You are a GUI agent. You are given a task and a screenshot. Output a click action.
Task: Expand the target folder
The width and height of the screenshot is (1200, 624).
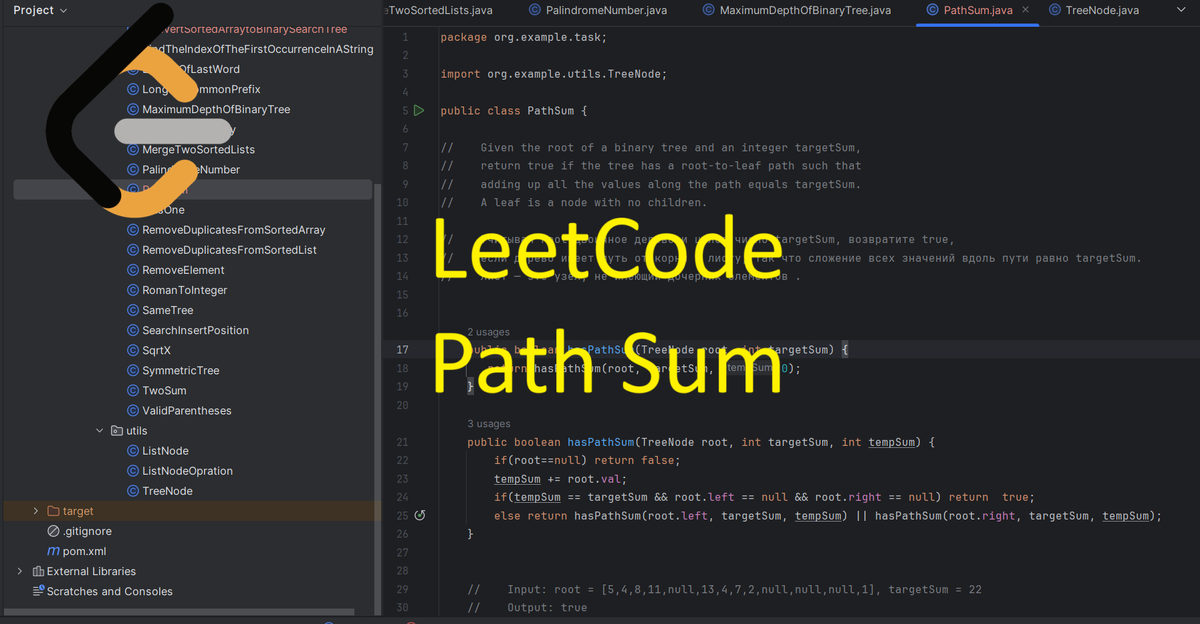36,511
